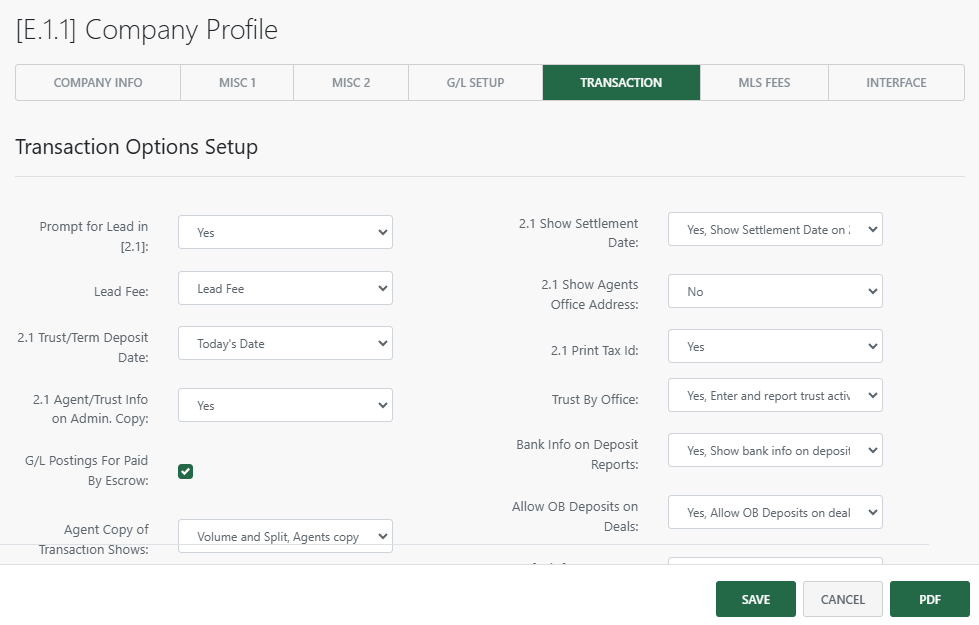
Task: Switch to the Interface tab
Action: click(x=896, y=82)
